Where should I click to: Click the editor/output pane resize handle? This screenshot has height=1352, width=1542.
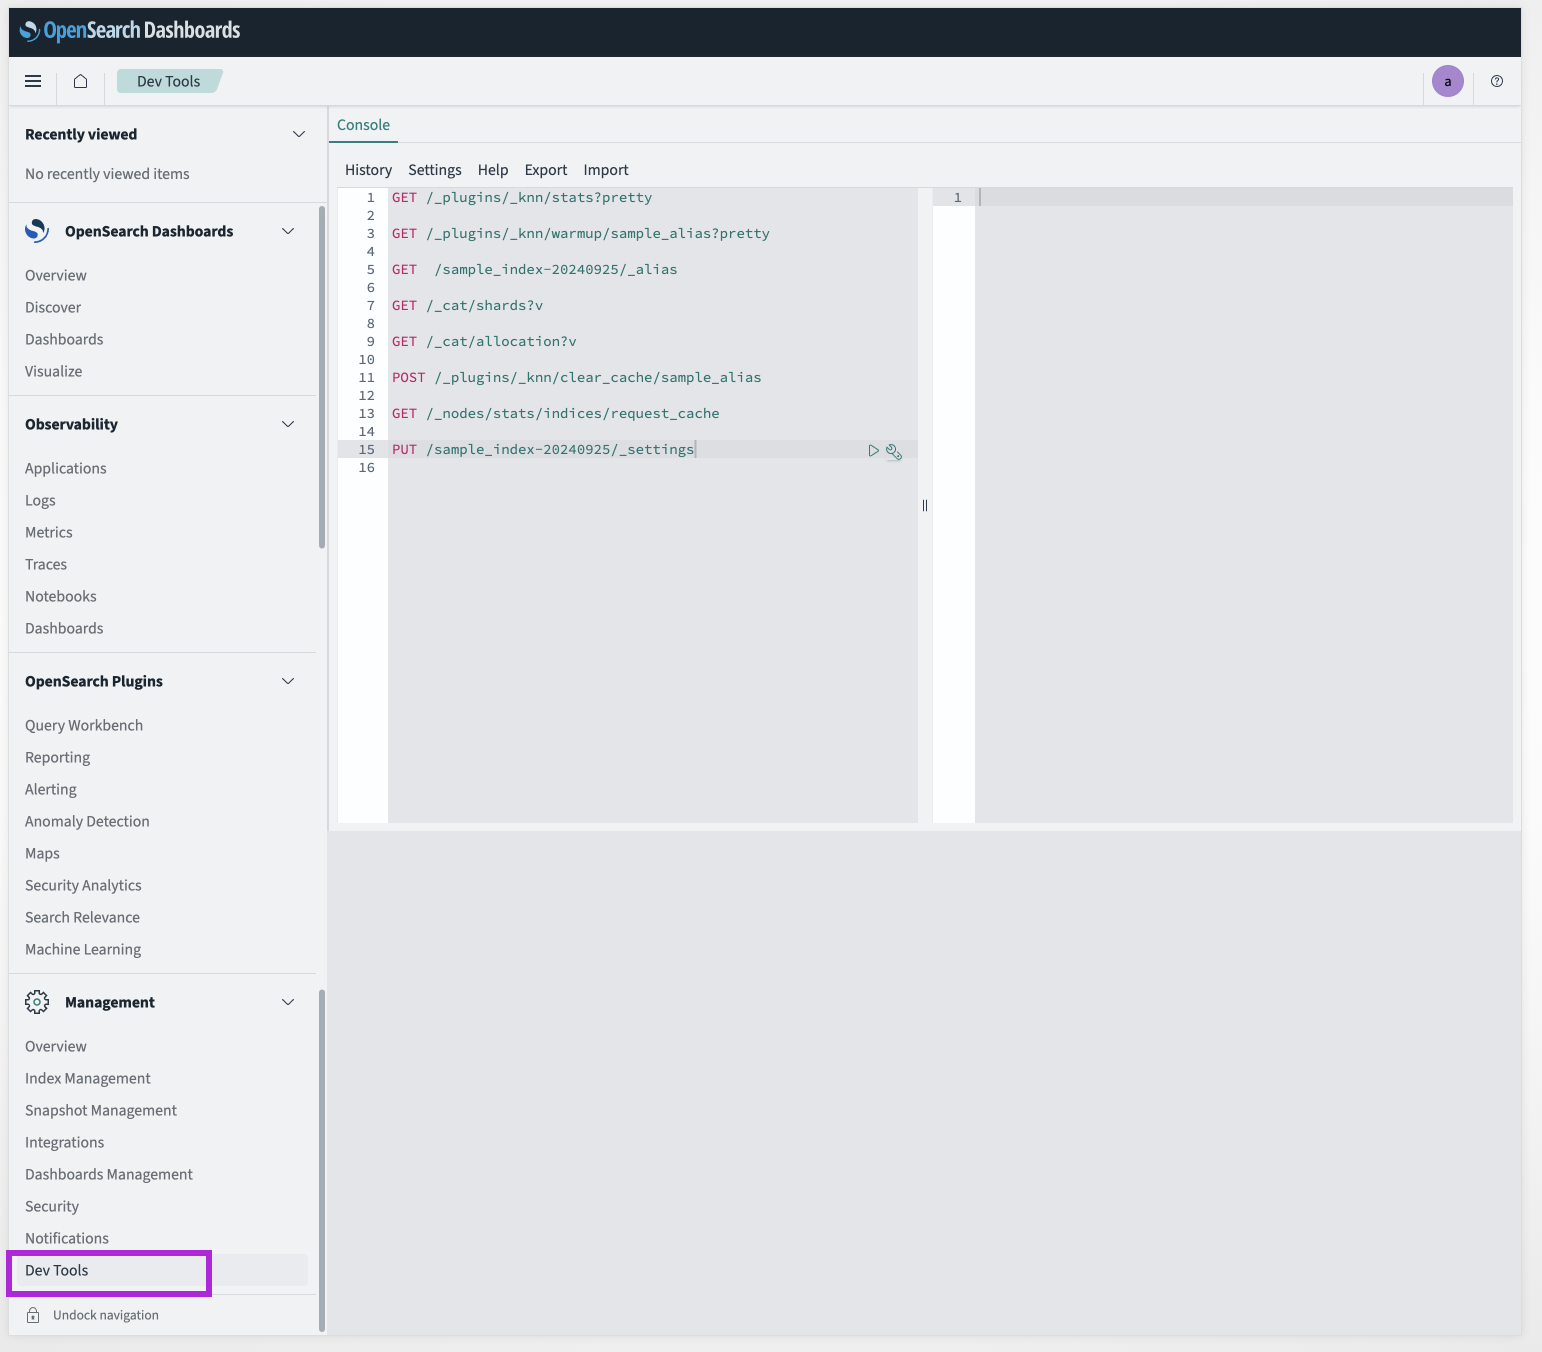pos(925,505)
